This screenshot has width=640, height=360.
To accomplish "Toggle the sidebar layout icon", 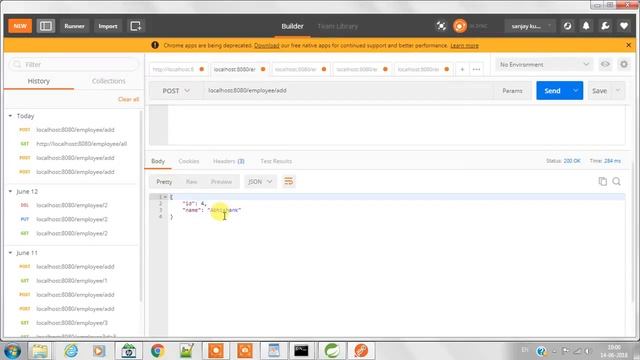I will 46,26.
